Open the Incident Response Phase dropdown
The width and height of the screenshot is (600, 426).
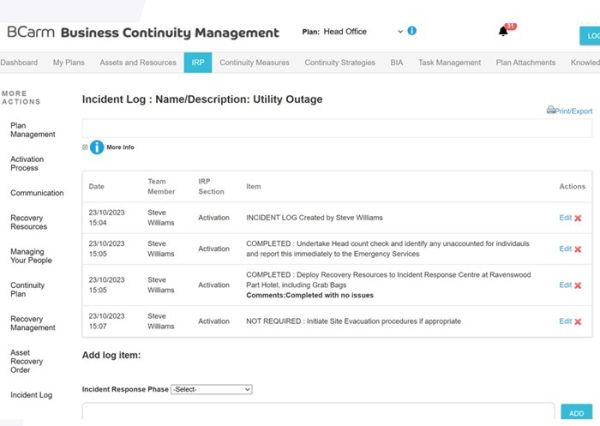click(211, 389)
